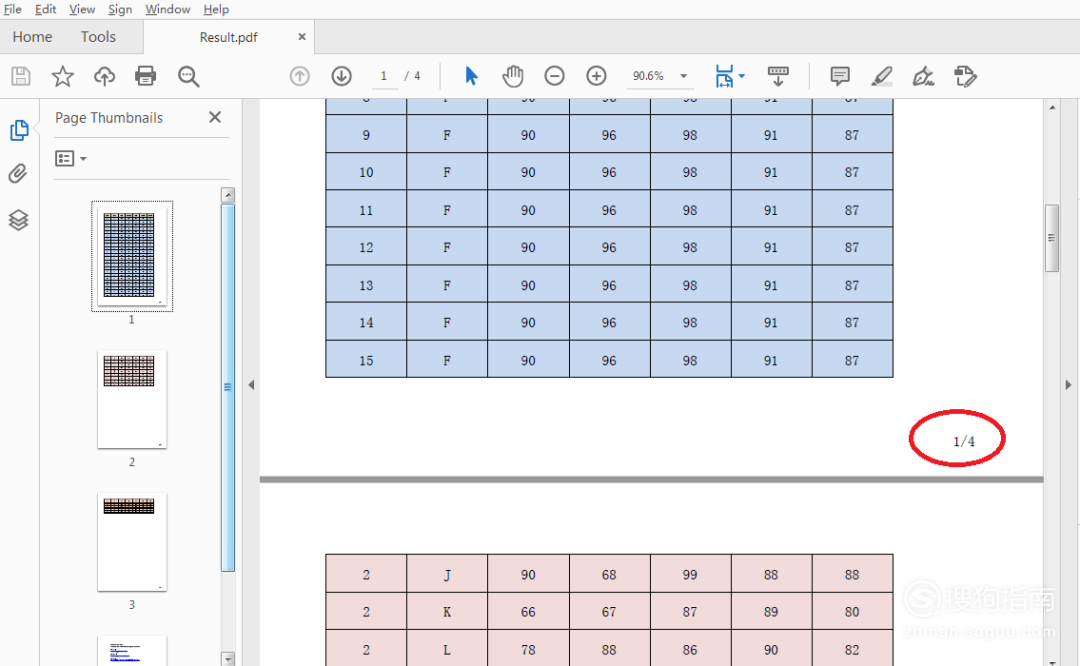
Task: Add a sticky note comment
Action: point(840,76)
